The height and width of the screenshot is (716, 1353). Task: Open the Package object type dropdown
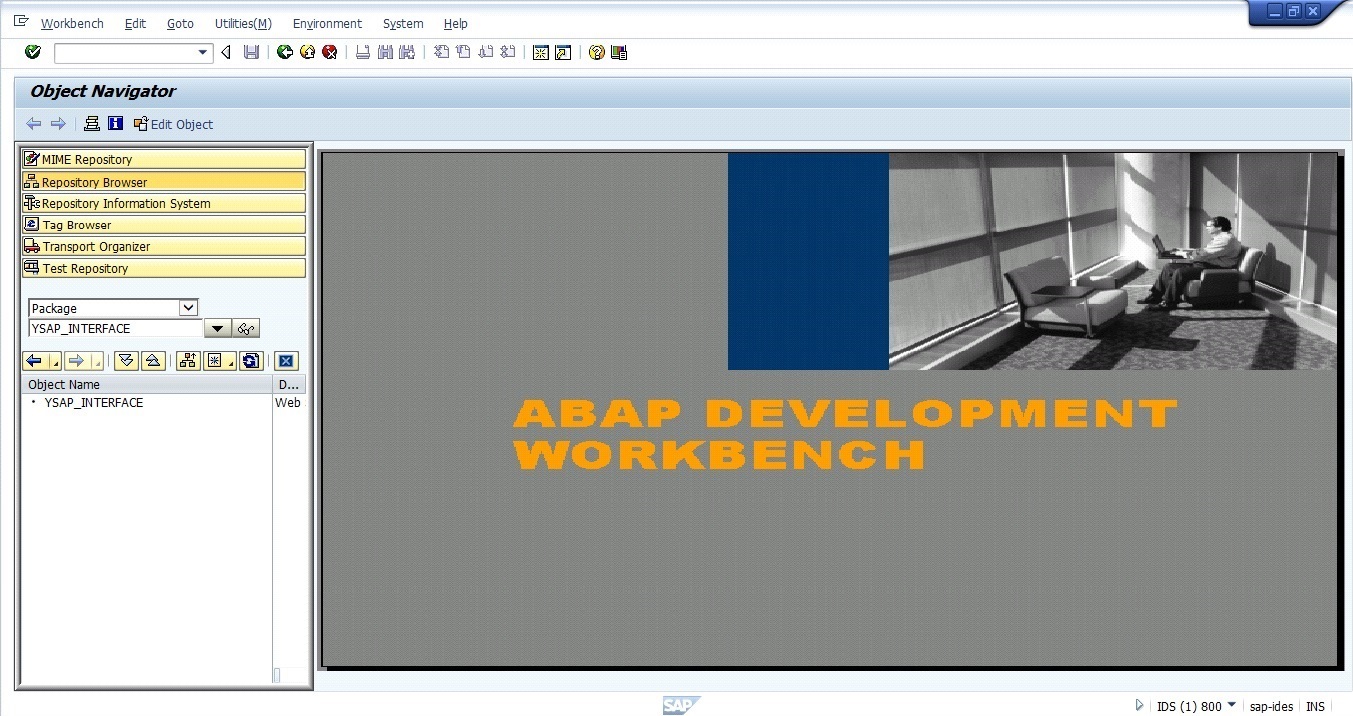tap(188, 308)
